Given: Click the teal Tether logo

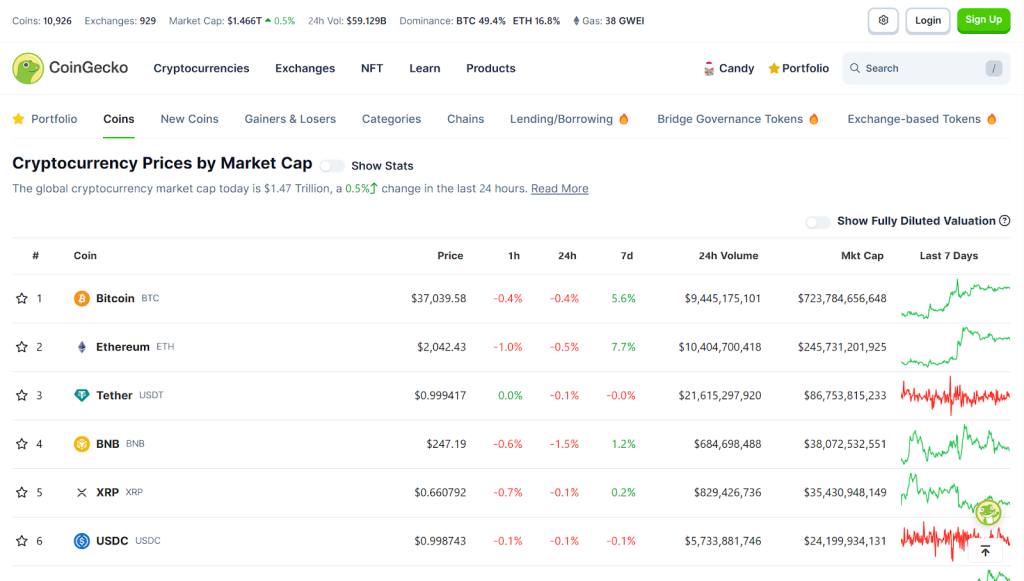Looking at the screenshot, I should (x=82, y=395).
